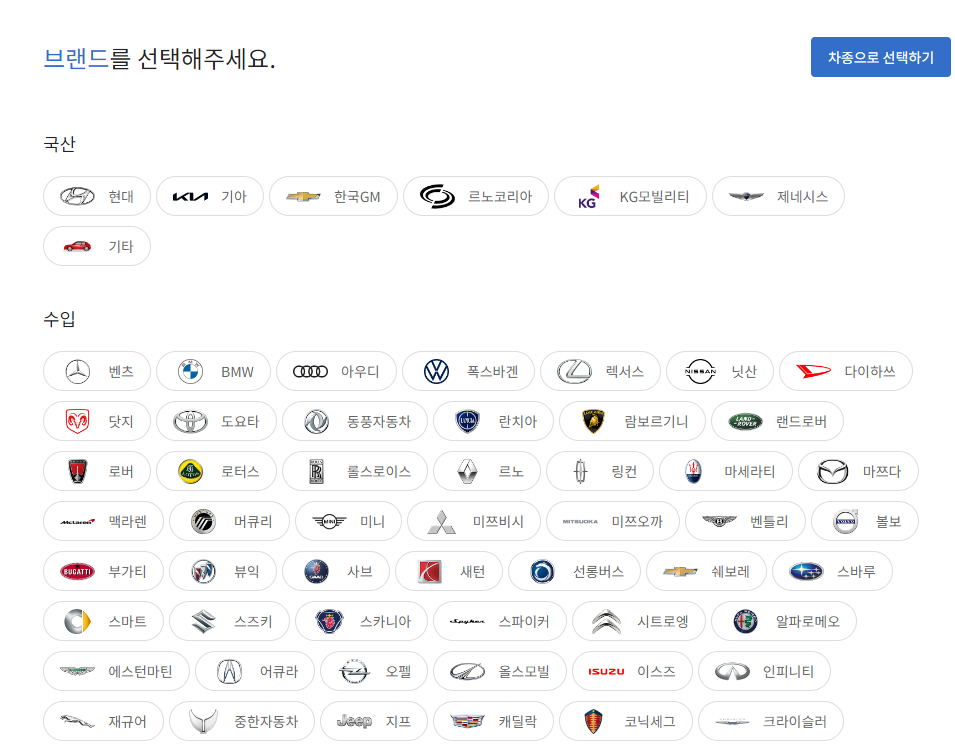
Task: Click the Kia logo icon
Action: (190, 197)
